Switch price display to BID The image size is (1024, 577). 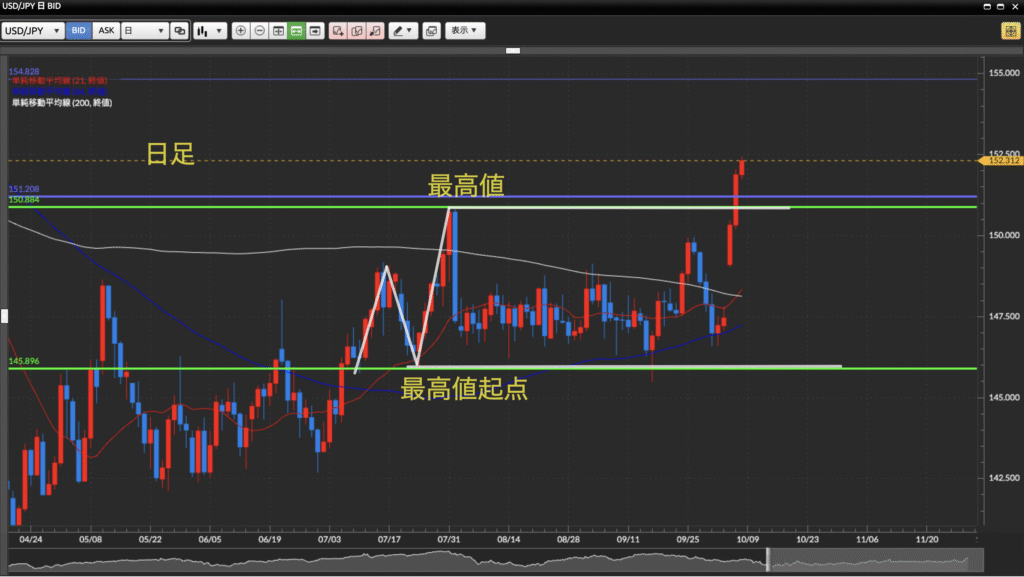coord(78,31)
